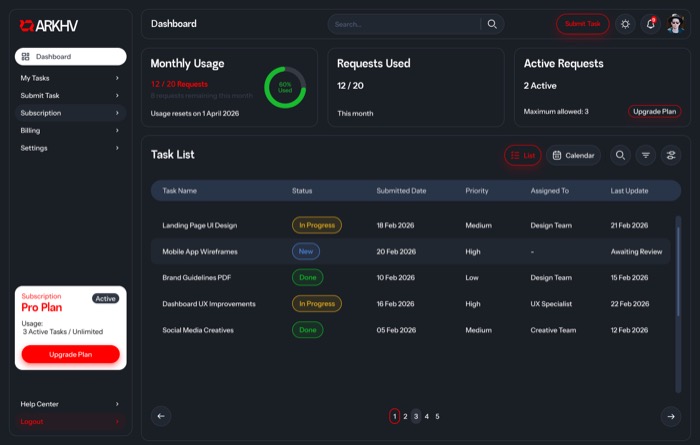Go to previous page arrow
The height and width of the screenshot is (445, 700).
161,416
